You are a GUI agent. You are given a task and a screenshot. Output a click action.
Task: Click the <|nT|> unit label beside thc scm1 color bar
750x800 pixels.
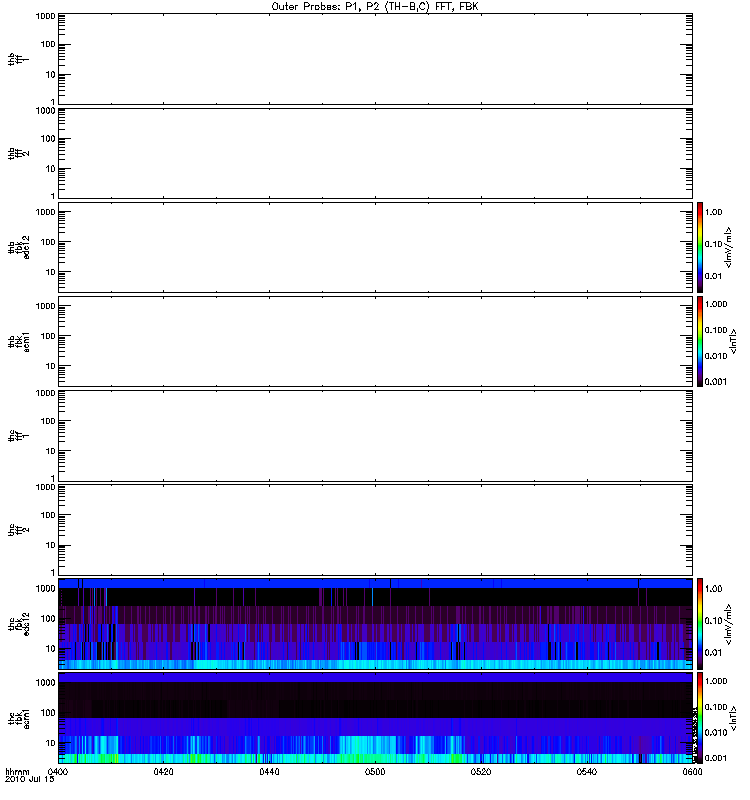pos(733,718)
